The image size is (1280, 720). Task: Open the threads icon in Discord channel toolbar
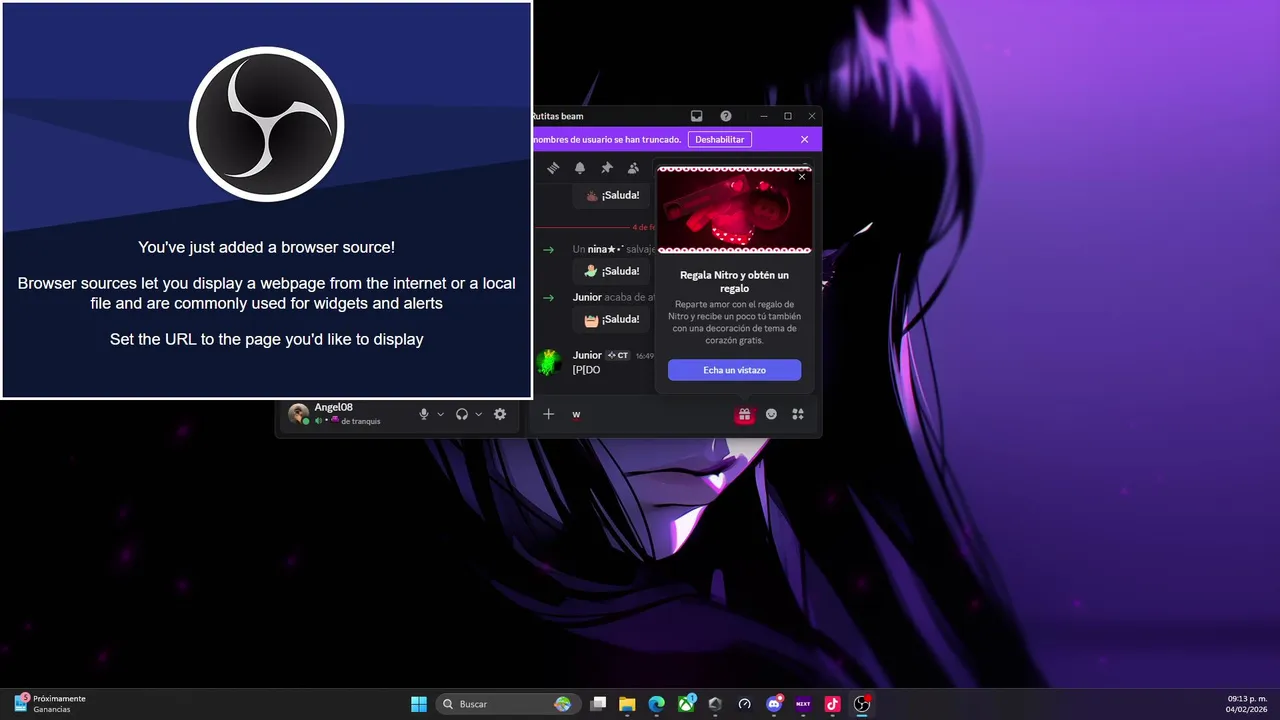553,168
